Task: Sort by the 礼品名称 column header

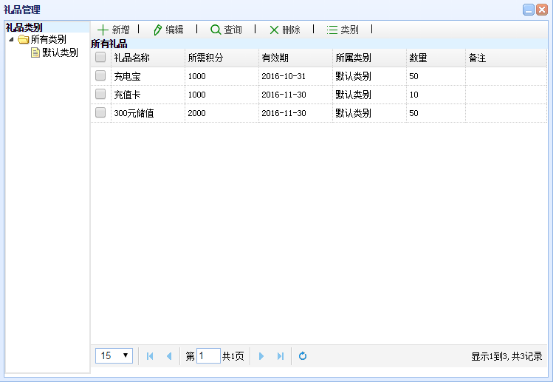Action: [148, 58]
